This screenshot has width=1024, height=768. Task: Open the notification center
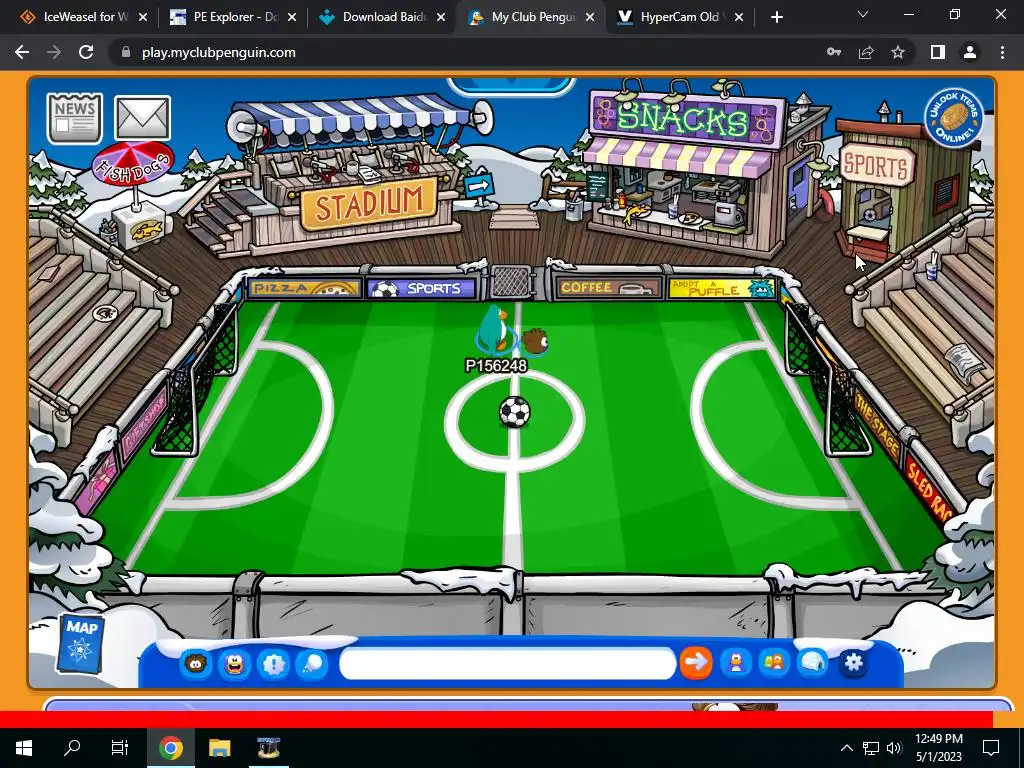click(991, 748)
